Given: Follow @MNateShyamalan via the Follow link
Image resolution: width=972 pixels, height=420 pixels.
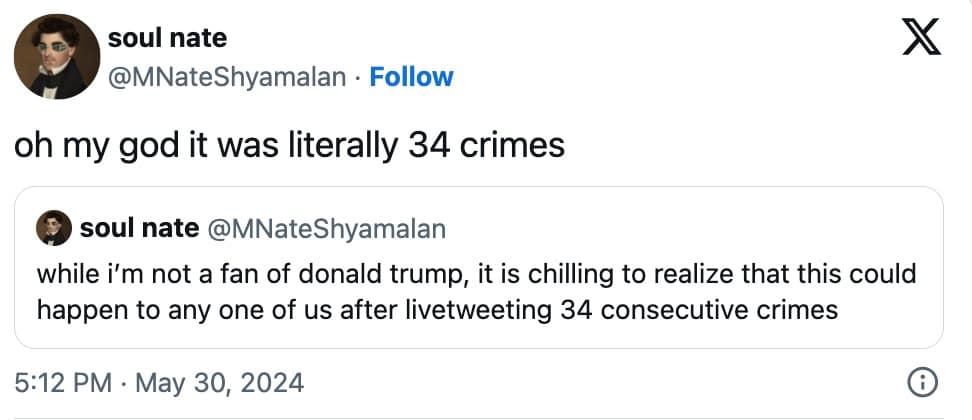Looking at the screenshot, I should pyautogui.click(x=411, y=77).
